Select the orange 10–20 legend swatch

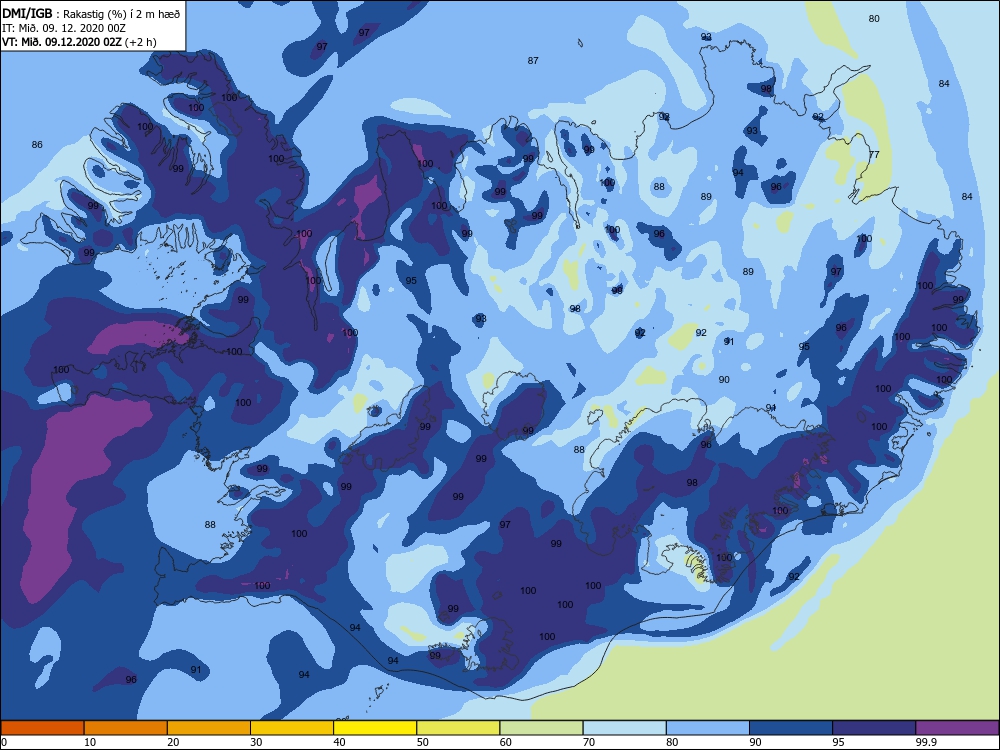[126, 728]
